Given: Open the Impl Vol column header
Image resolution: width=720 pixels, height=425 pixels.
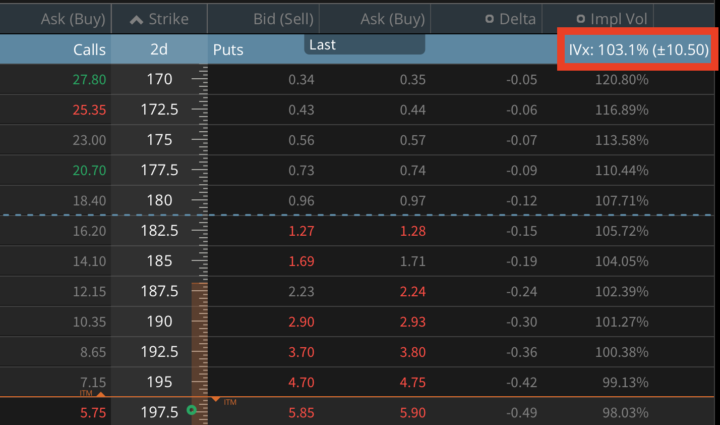Looking at the screenshot, I should (x=619, y=19).
